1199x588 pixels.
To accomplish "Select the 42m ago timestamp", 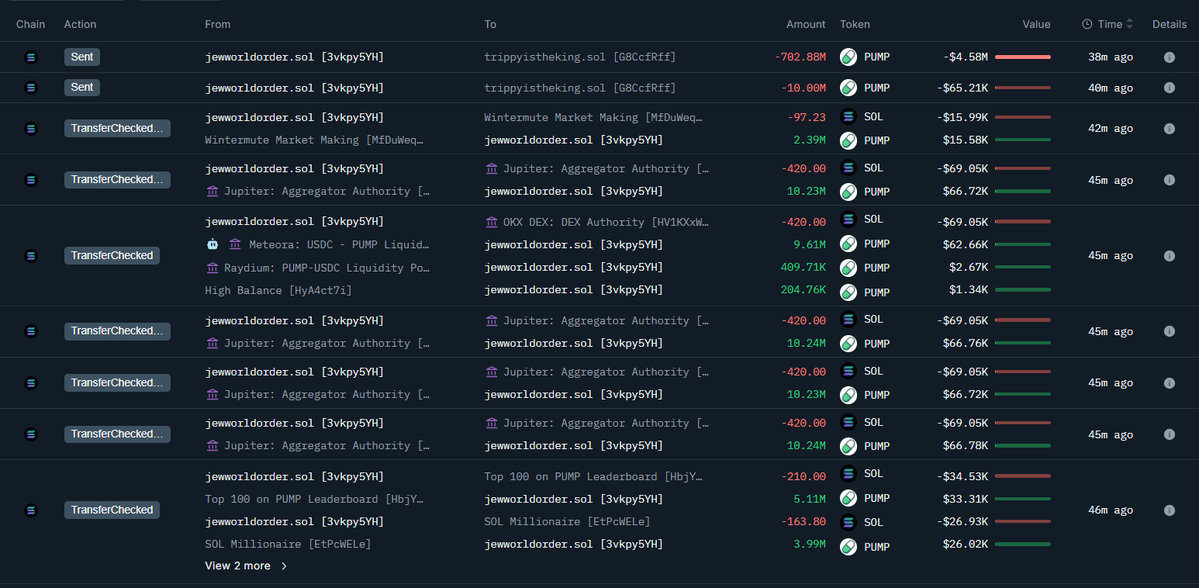I will click(1110, 128).
